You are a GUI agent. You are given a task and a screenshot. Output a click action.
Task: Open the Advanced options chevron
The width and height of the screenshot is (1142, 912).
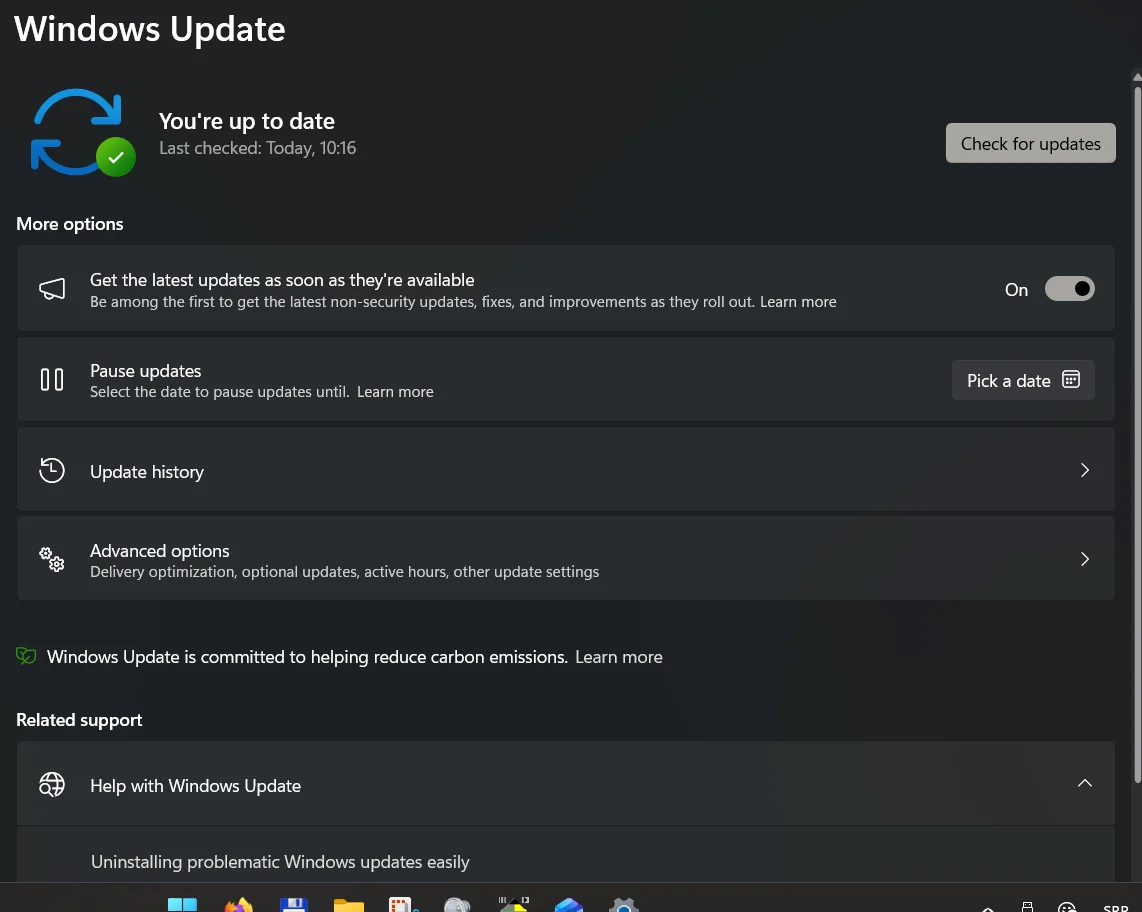tap(1084, 559)
